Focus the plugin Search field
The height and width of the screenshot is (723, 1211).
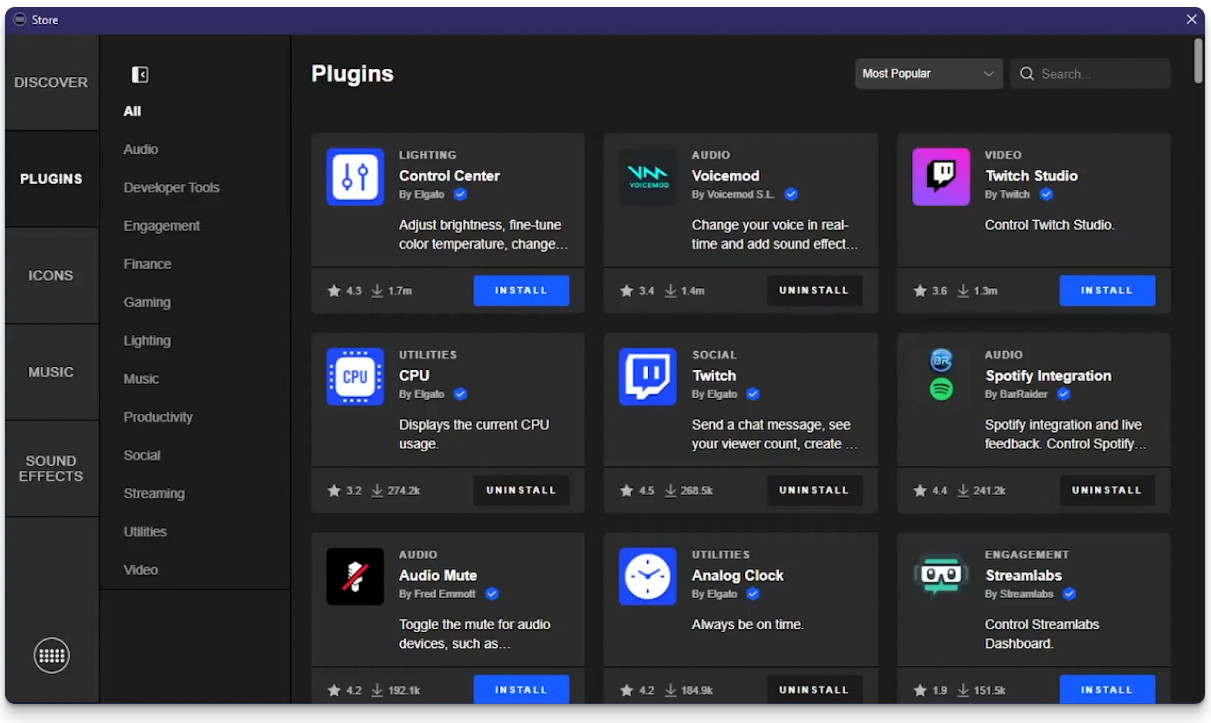(1090, 74)
